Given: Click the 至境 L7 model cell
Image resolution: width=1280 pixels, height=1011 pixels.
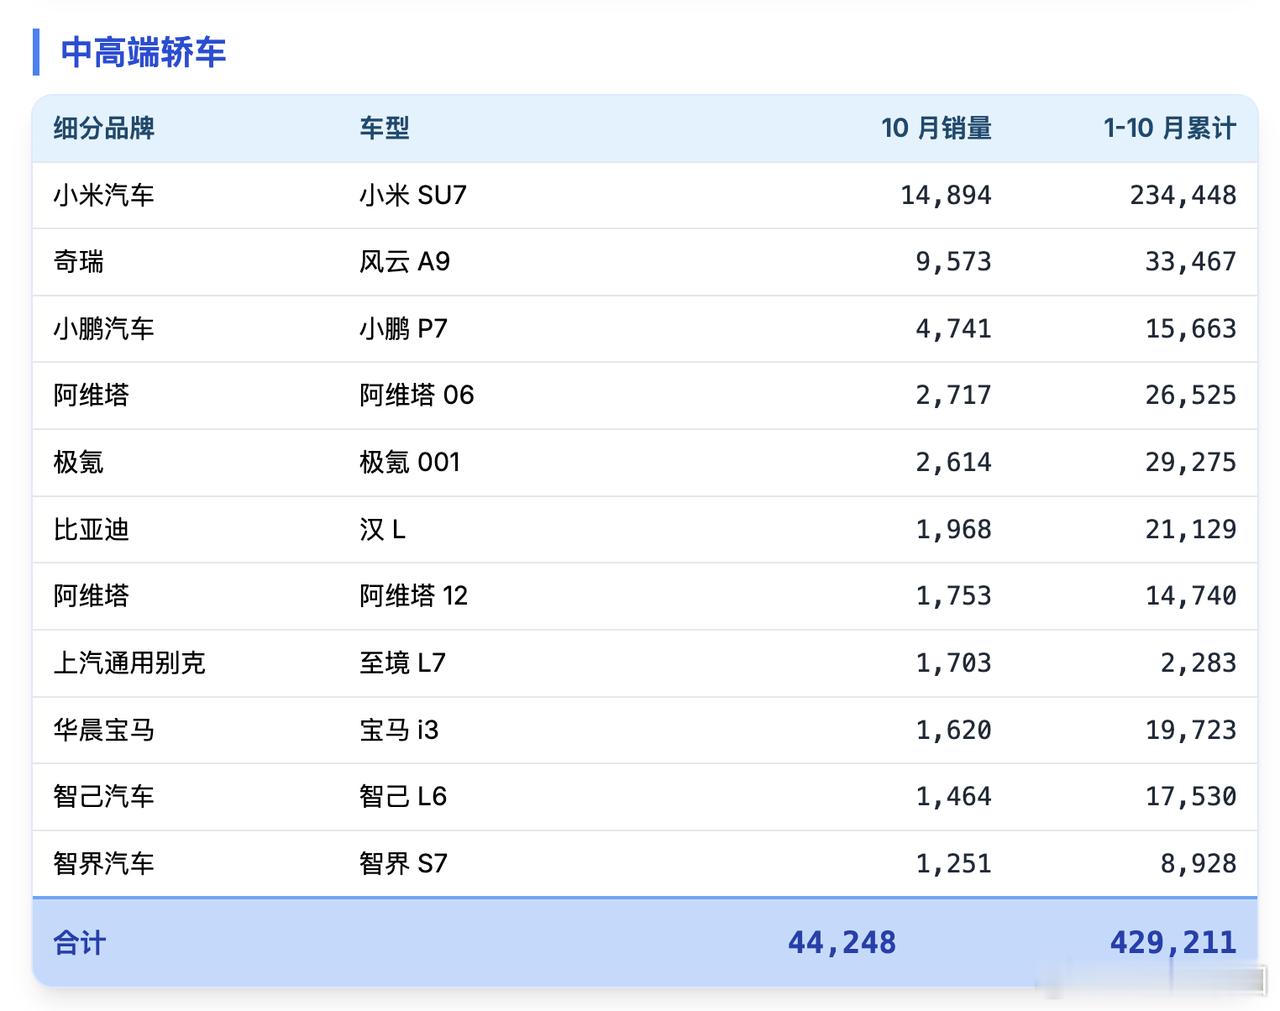Looking at the screenshot, I should click(x=403, y=663).
